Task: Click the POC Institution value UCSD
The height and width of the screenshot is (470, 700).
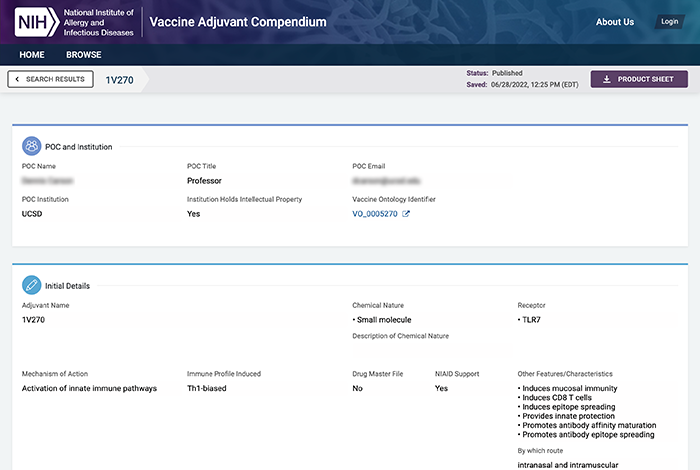Action: pos(32,214)
